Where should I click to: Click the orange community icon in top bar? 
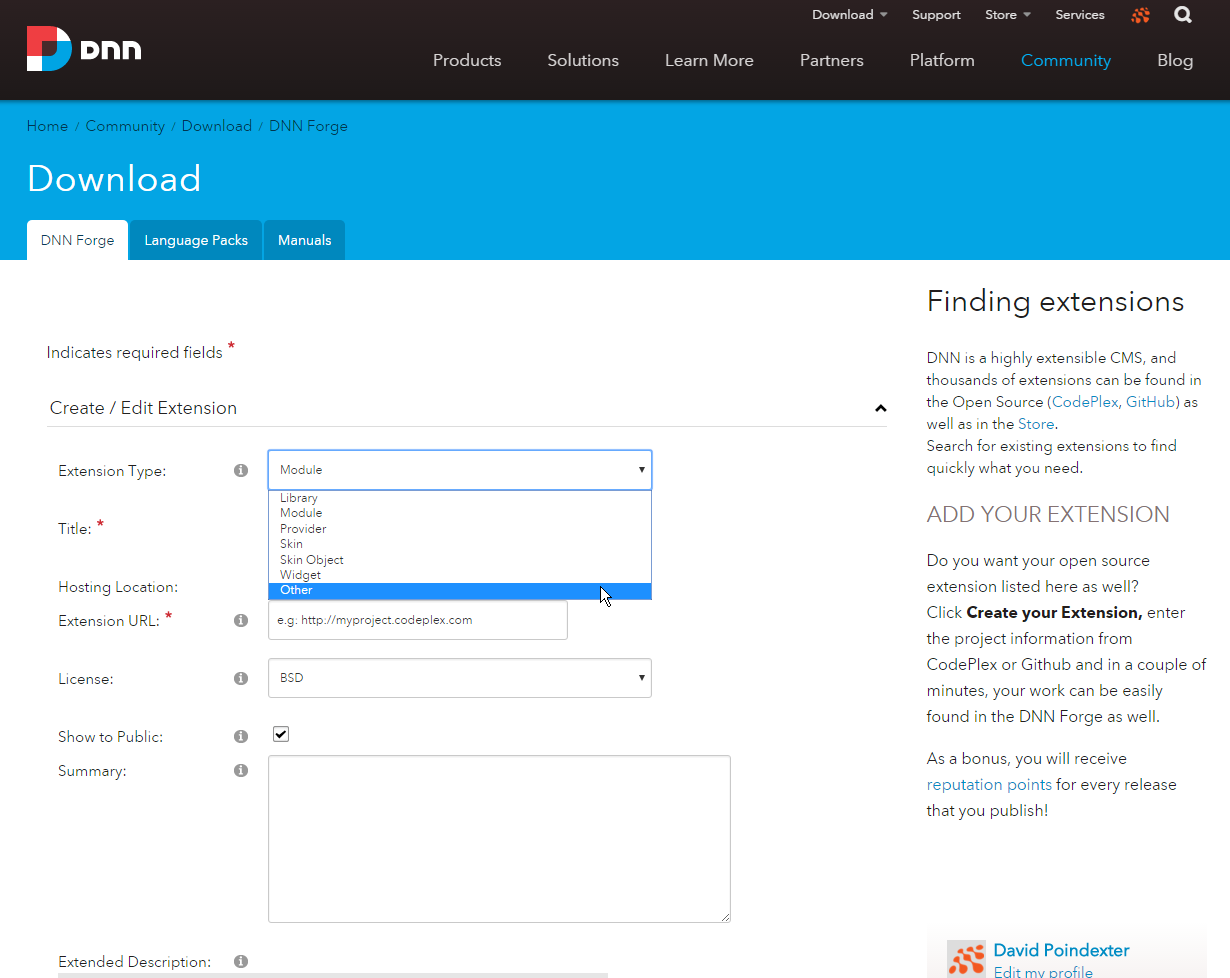[1140, 15]
